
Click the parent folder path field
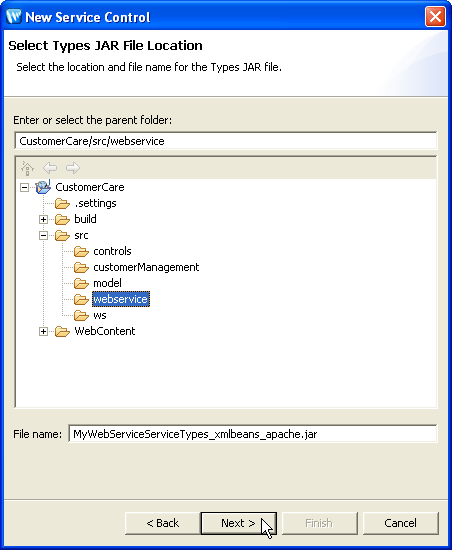click(226, 141)
